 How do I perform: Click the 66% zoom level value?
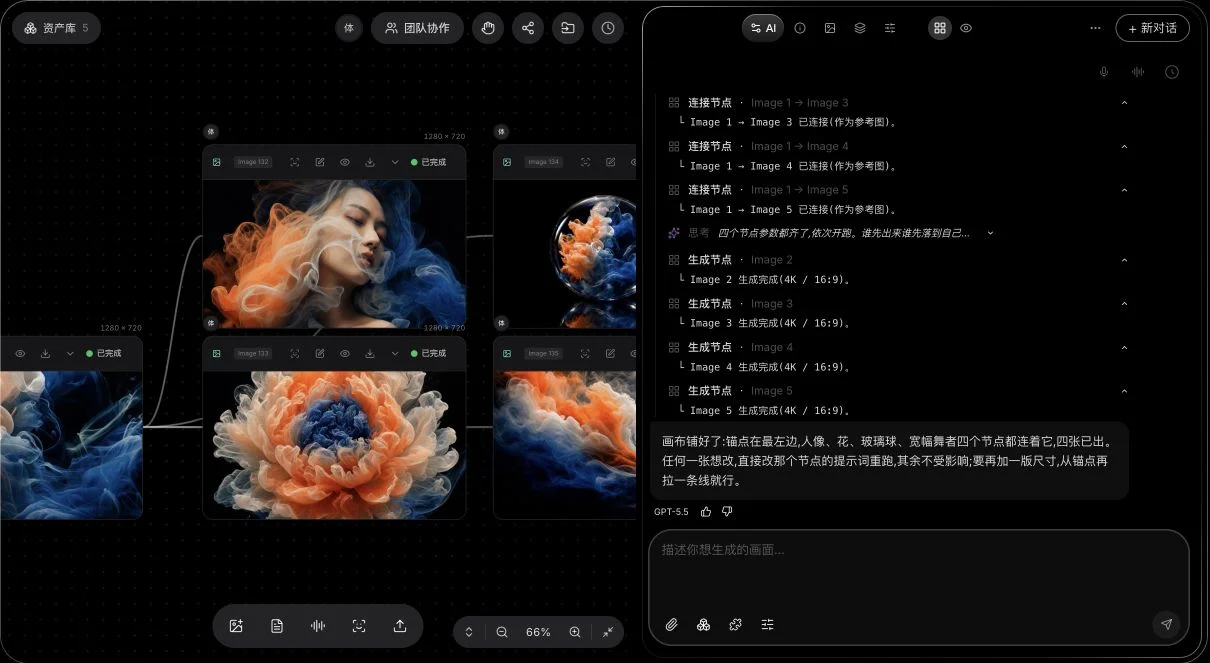point(538,632)
